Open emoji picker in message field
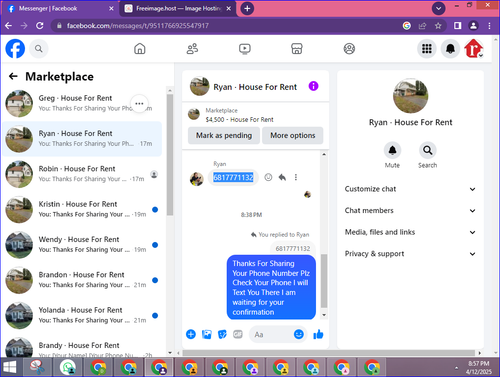500x377 pixels. [x=299, y=334]
